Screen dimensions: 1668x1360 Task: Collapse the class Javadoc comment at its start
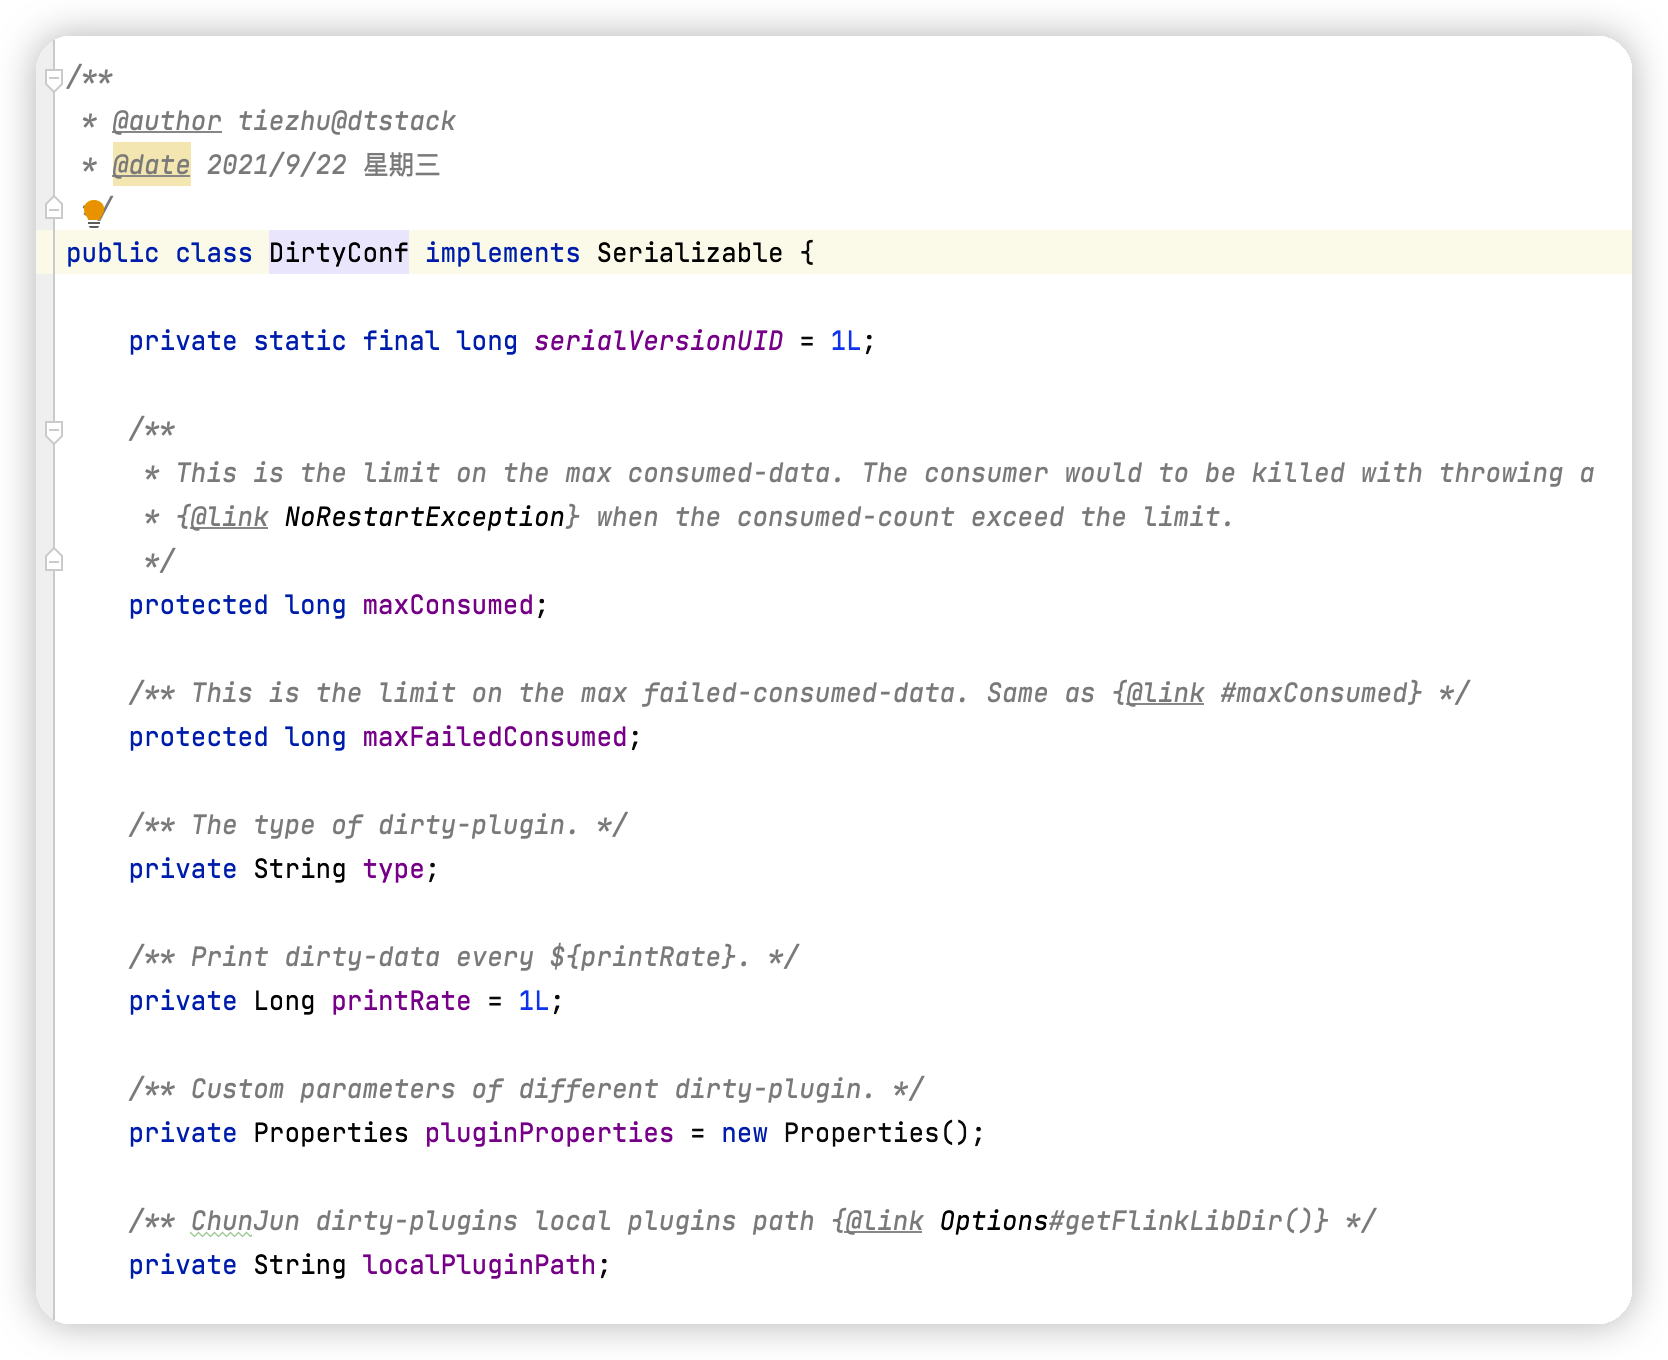[x=54, y=78]
